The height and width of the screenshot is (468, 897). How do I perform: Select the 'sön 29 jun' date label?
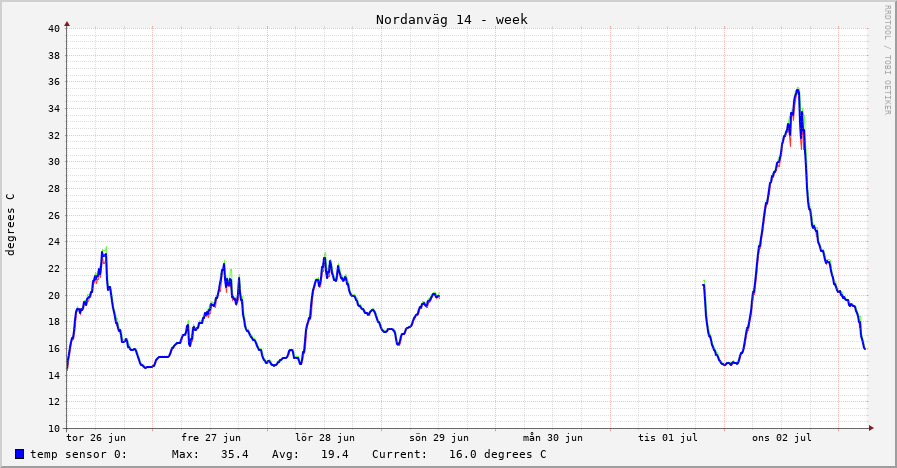(439, 438)
